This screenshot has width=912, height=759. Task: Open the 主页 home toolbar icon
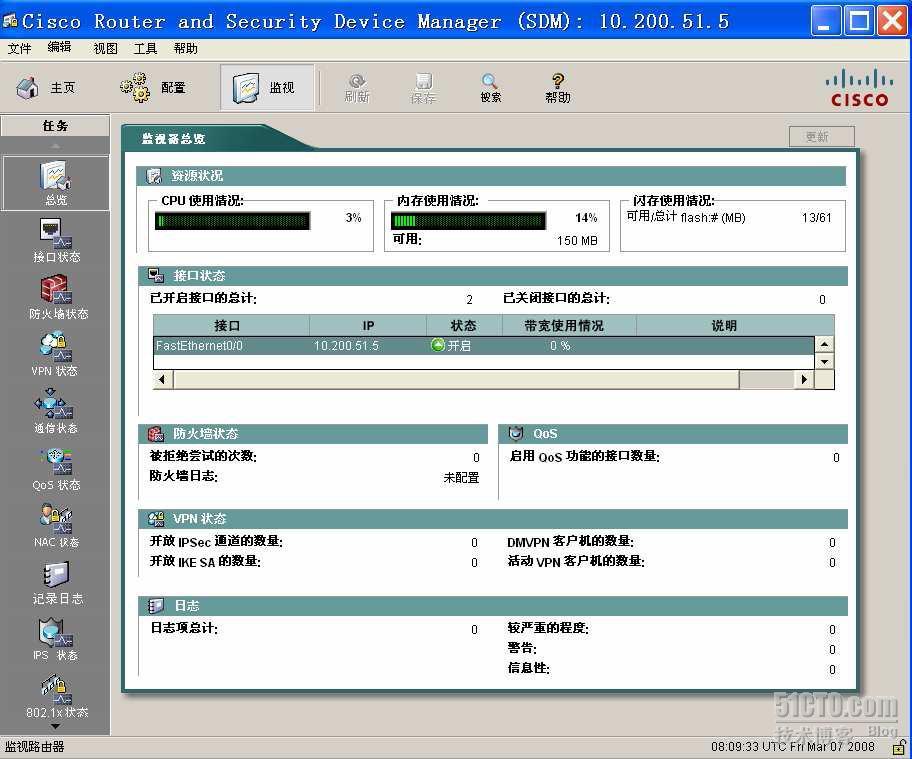click(27, 88)
